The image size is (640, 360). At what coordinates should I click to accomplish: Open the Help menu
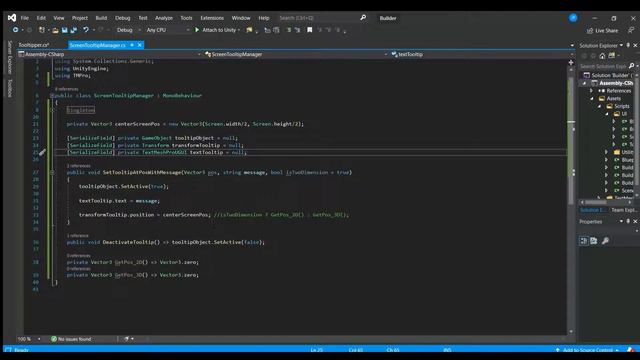click(264, 18)
